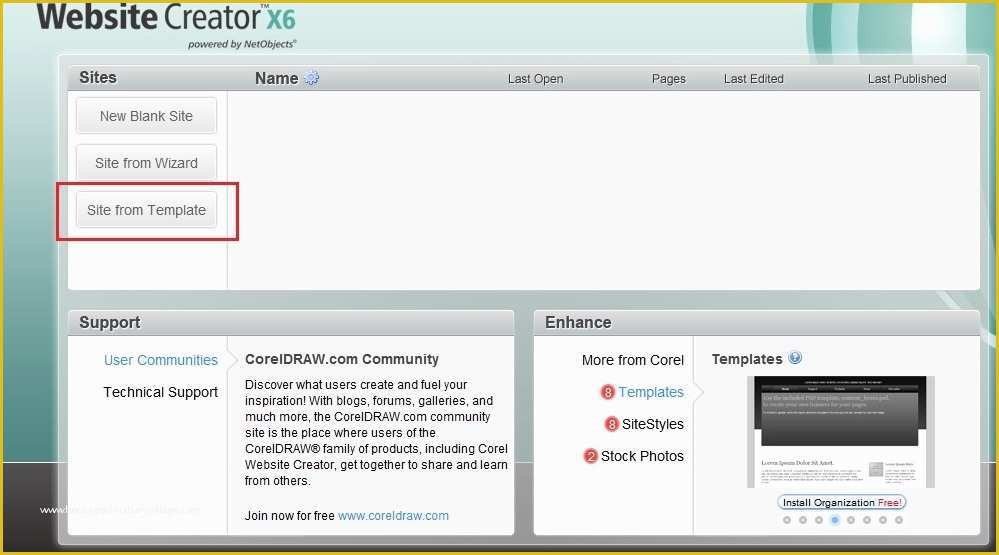Open the www.coreldraw.com link

(393, 515)
